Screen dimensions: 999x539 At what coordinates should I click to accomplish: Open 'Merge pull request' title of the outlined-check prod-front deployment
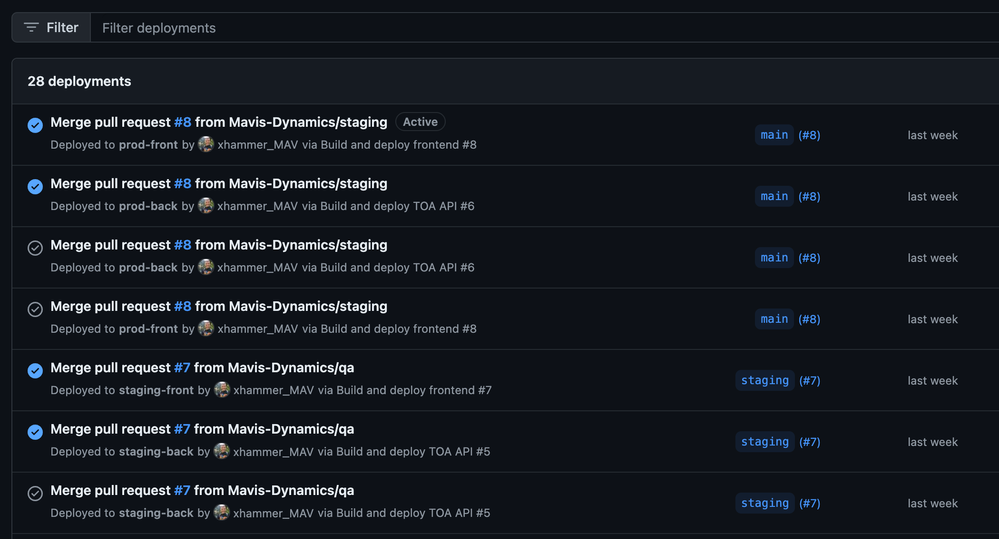tap(219, 306)
